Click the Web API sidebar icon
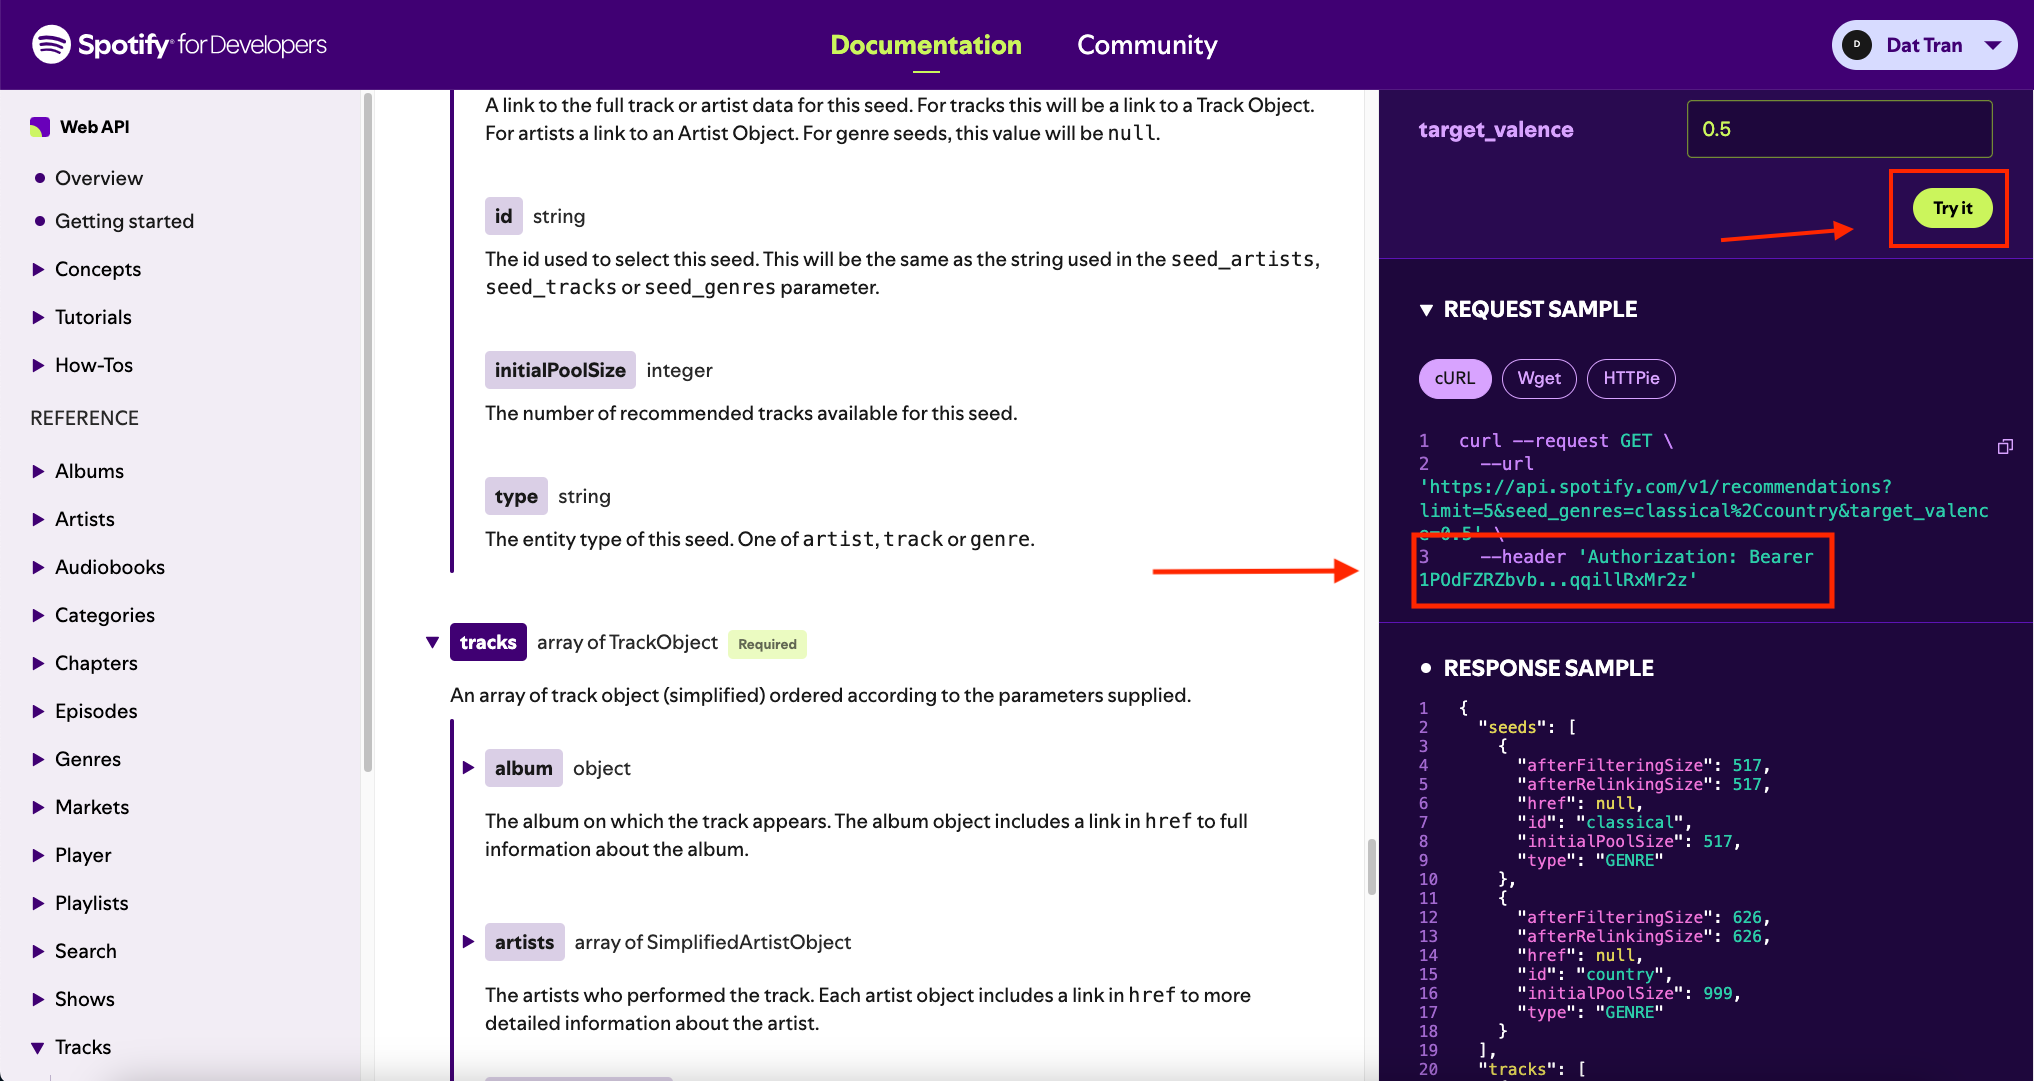The width and height of the screenshot is (2034, 1081). [40, 127]
